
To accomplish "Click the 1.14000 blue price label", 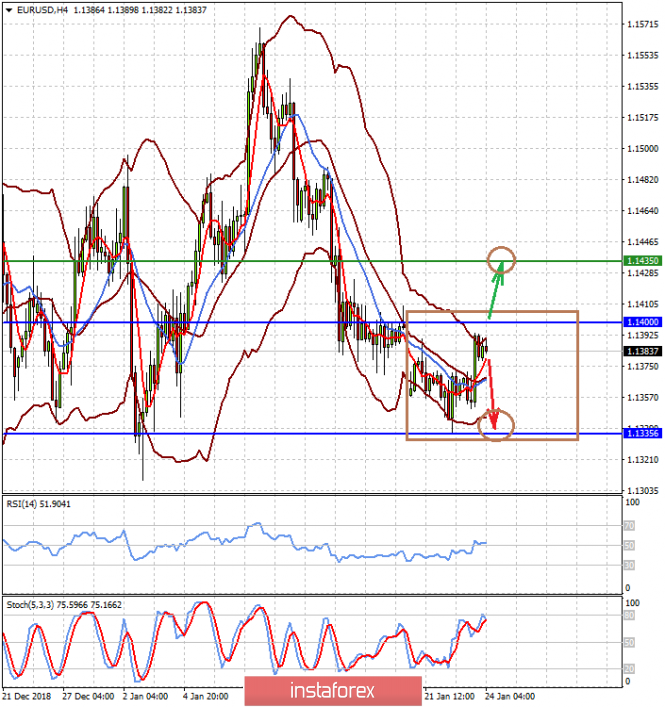I will coord(641,323).
